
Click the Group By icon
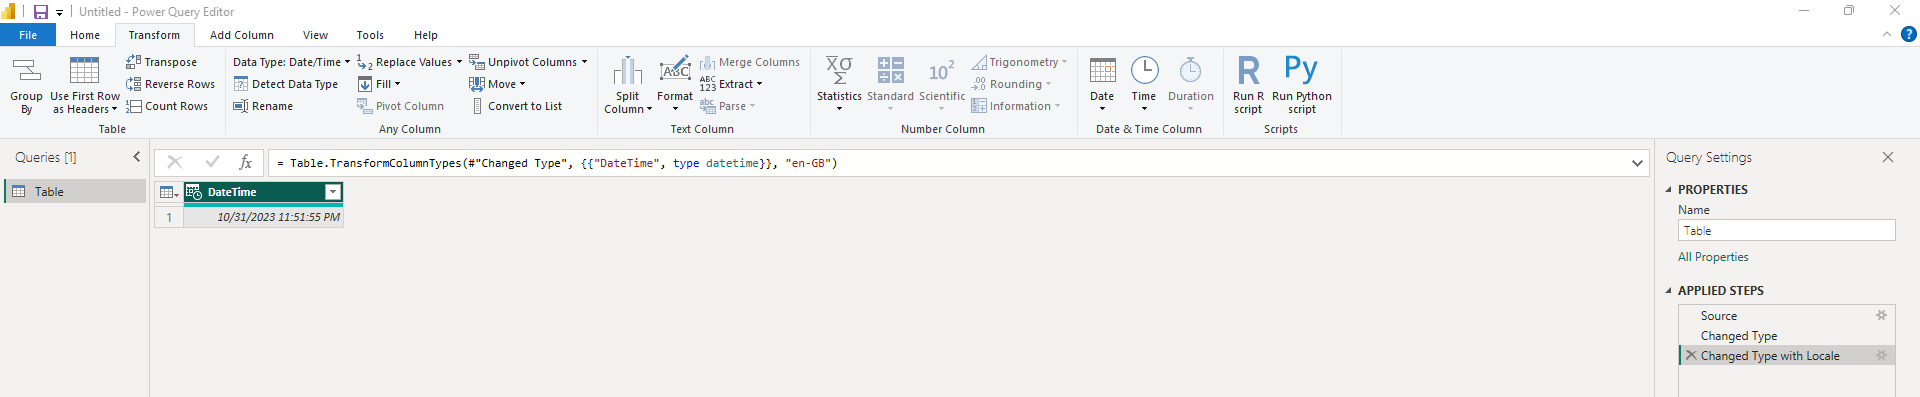[x=26, y=71]
